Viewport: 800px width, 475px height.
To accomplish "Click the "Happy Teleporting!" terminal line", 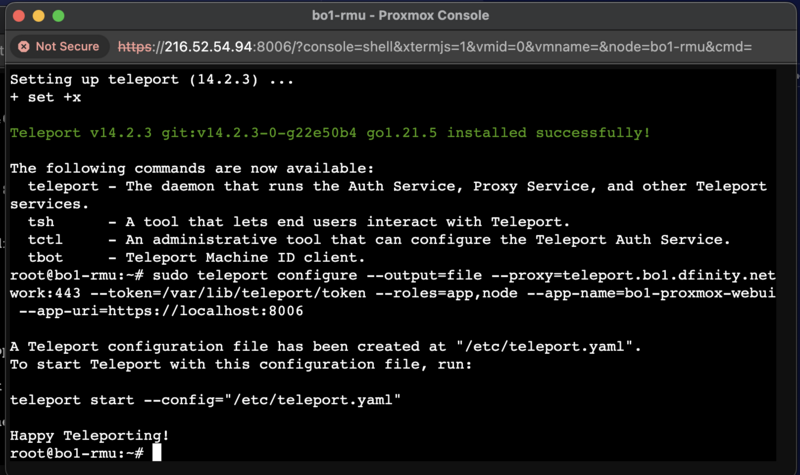I will pos(89,436).
